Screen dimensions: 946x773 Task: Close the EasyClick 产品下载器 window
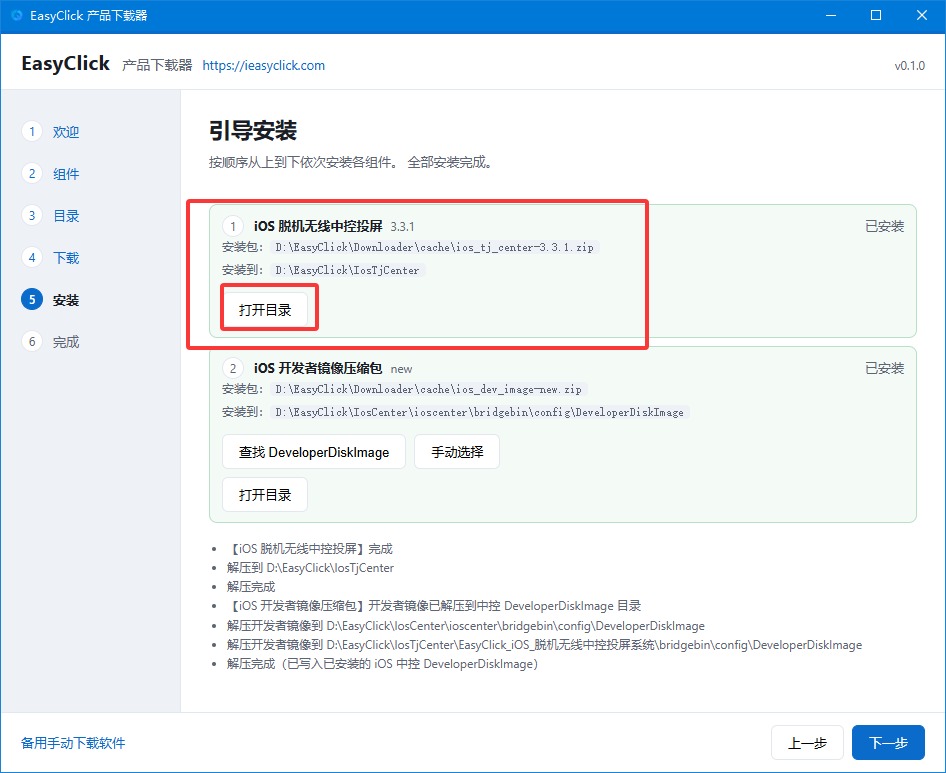click(x=922, y=15)
